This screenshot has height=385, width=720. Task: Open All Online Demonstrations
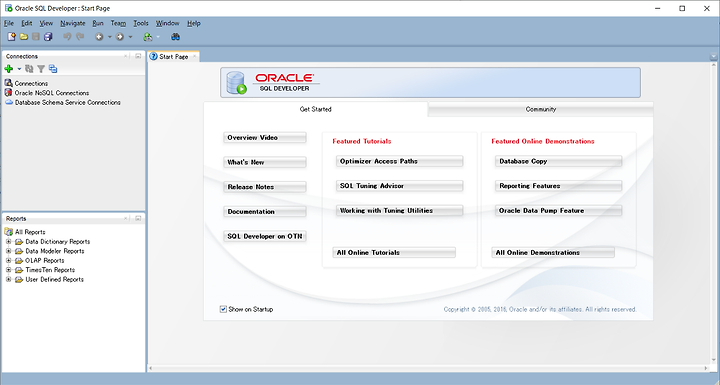click(553, 253)
